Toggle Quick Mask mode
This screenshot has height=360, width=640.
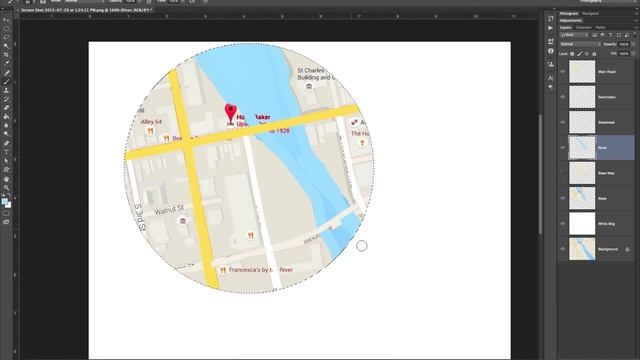(6, 213)
